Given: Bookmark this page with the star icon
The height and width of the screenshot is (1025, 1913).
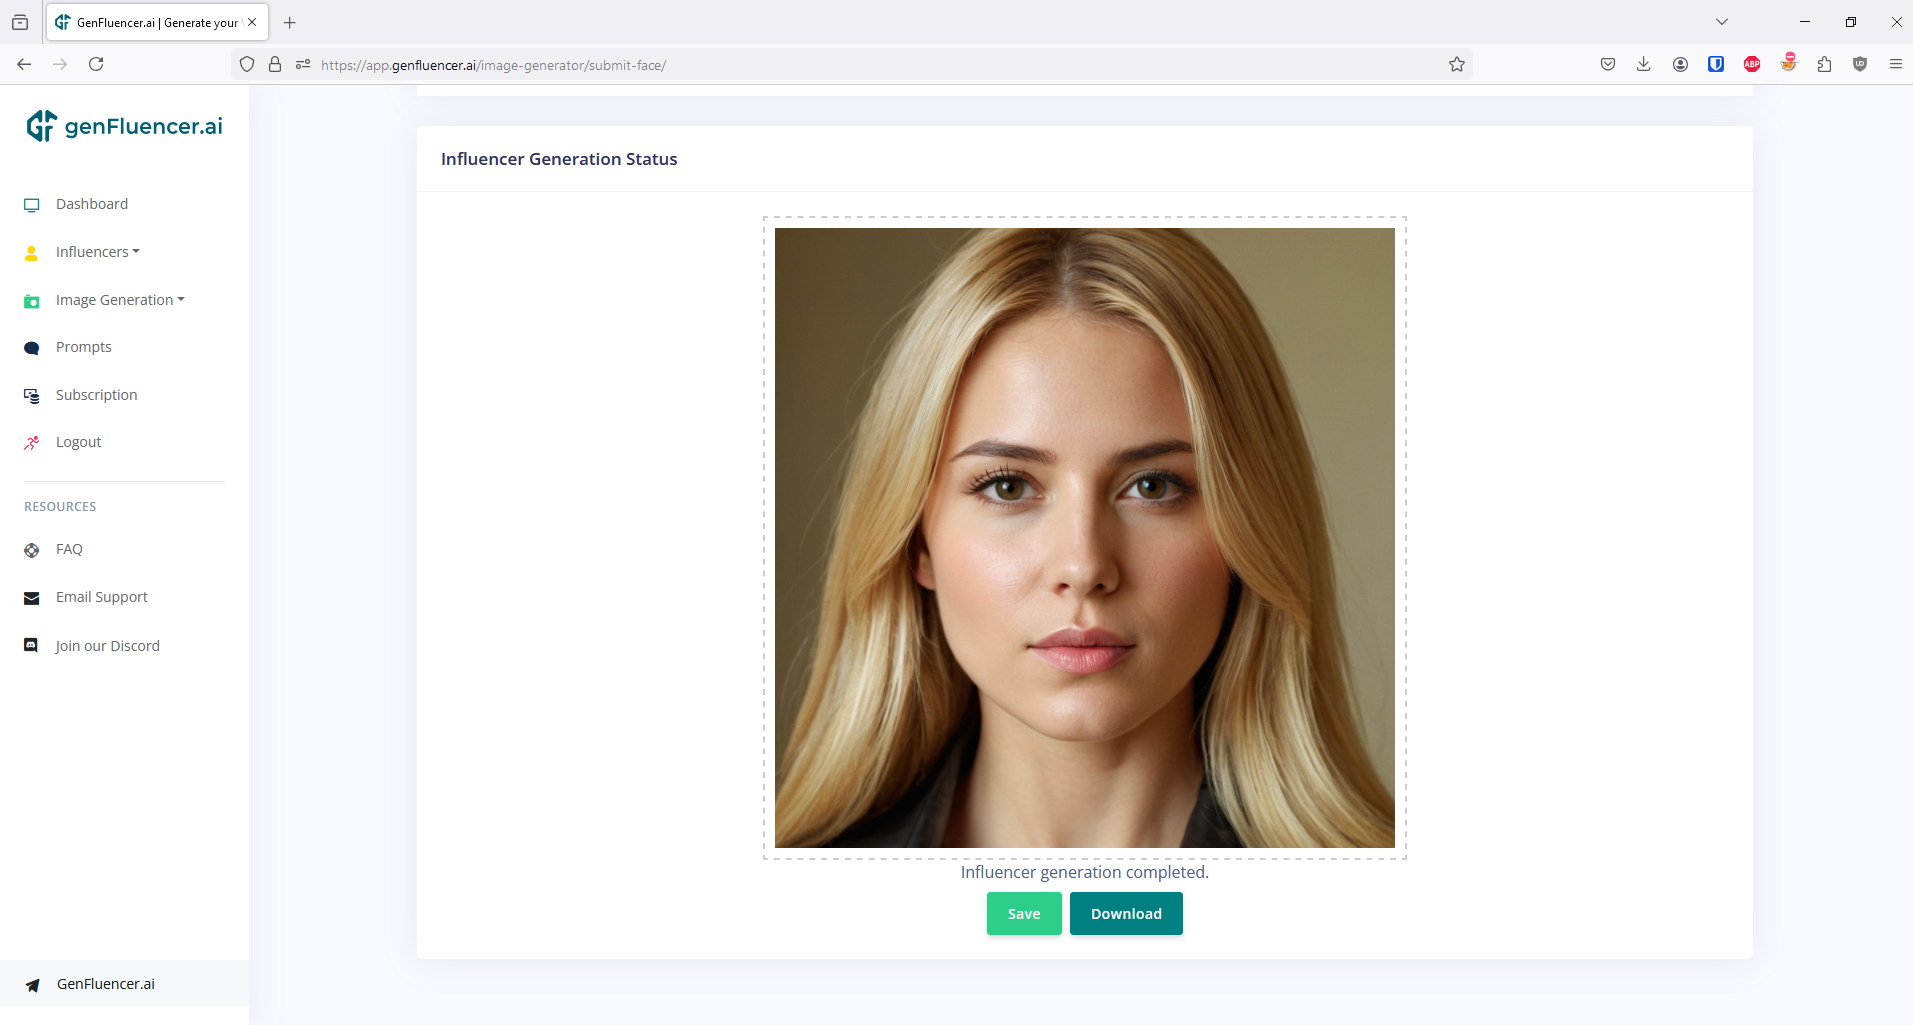Looking at the screenshot, I should [1457, 65].
